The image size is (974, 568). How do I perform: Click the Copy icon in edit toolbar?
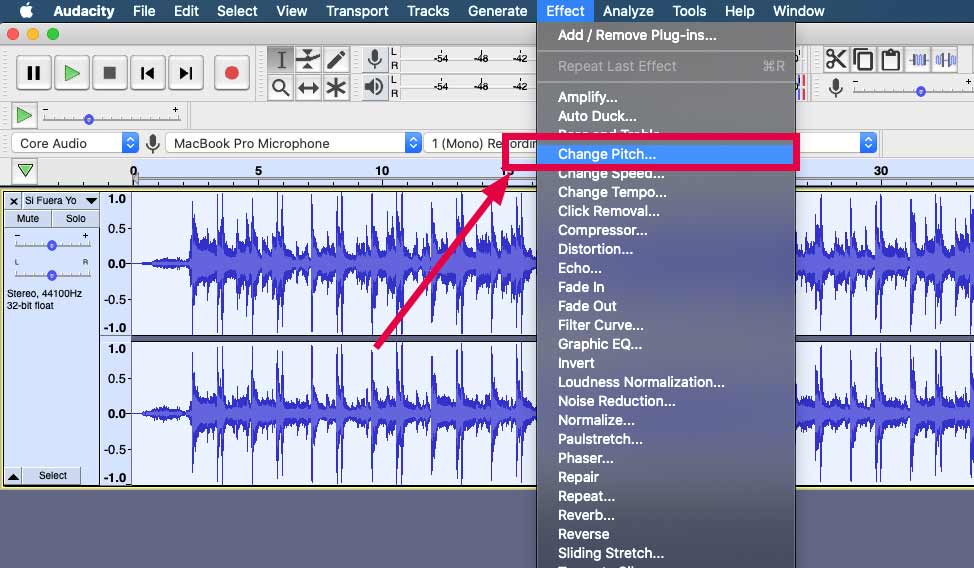(x=863, y=60)
